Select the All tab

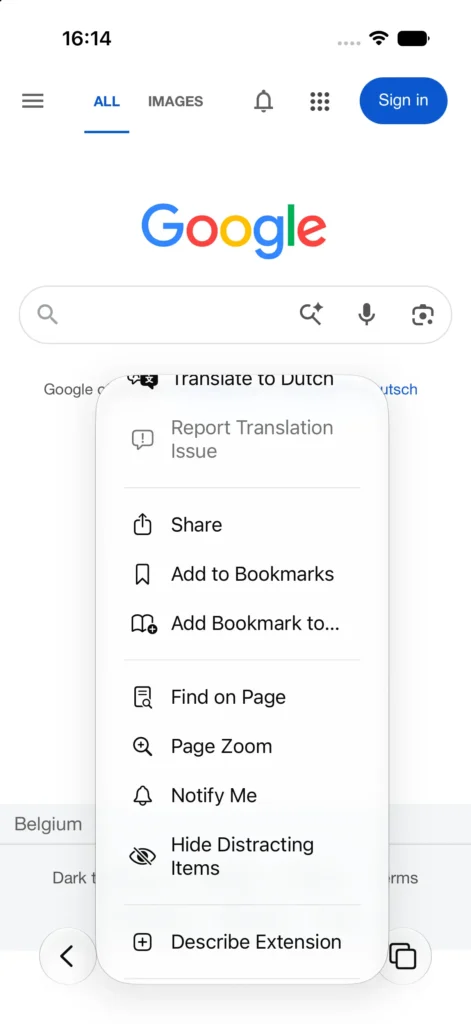pos(106,101)
